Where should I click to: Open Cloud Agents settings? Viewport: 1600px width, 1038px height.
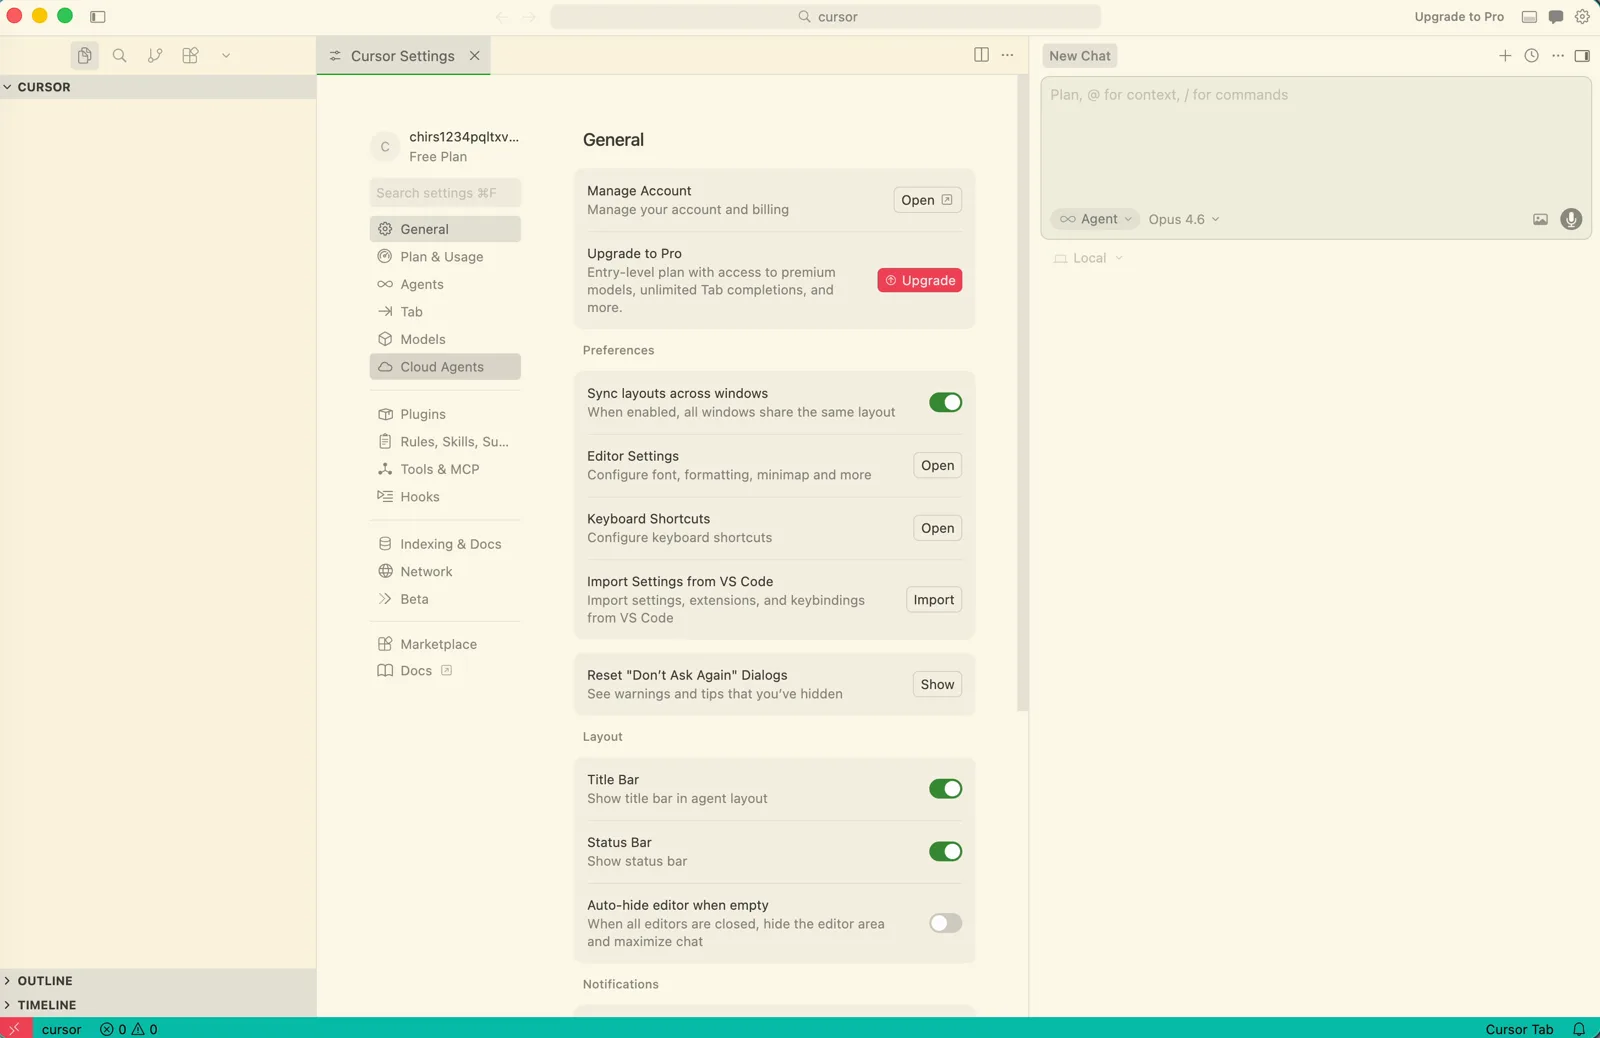(x=445, y=367)
